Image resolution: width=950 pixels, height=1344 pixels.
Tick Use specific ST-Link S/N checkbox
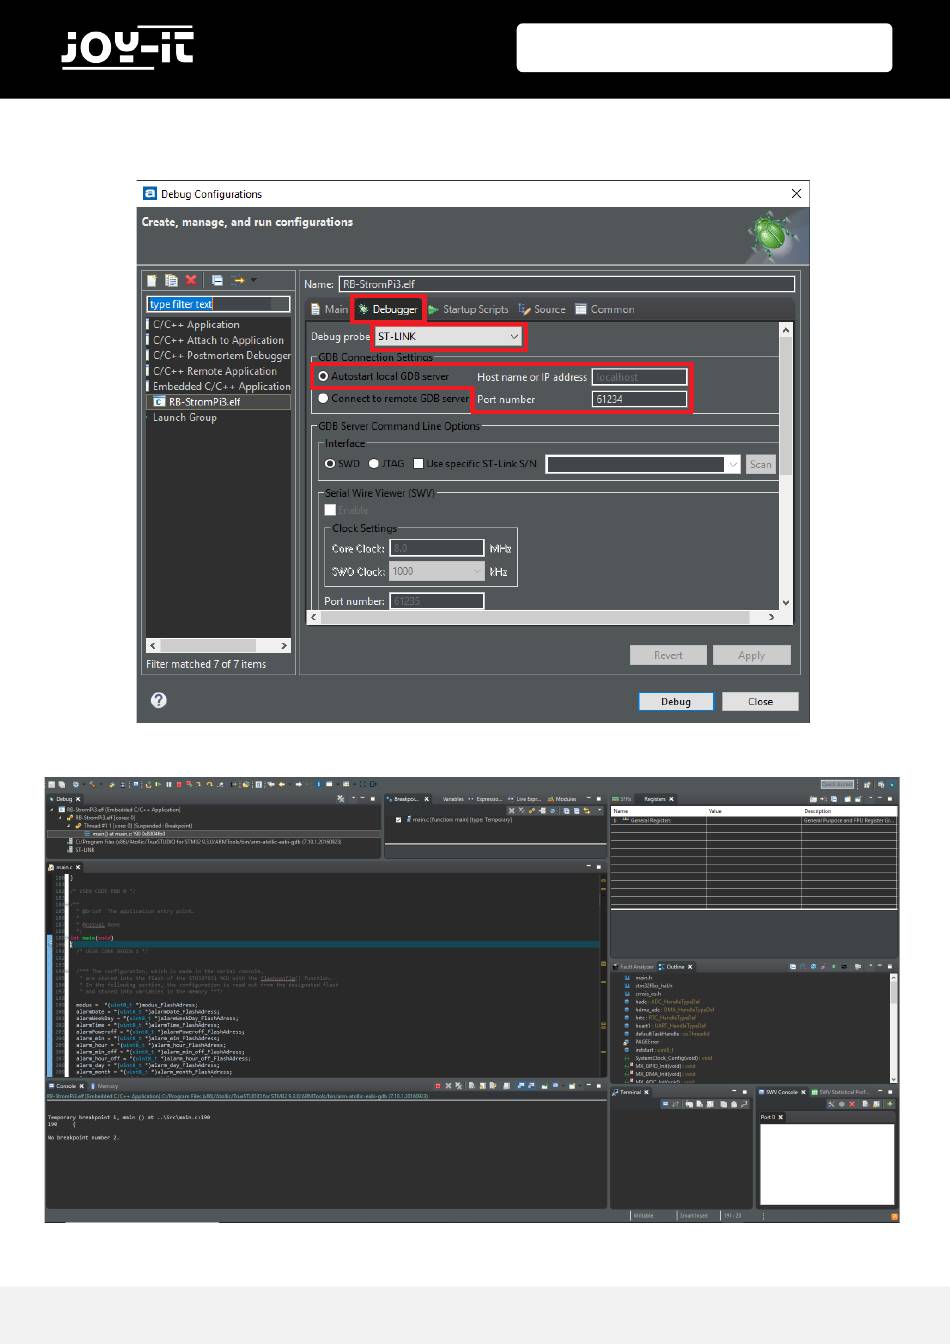[x=419, y=464]
